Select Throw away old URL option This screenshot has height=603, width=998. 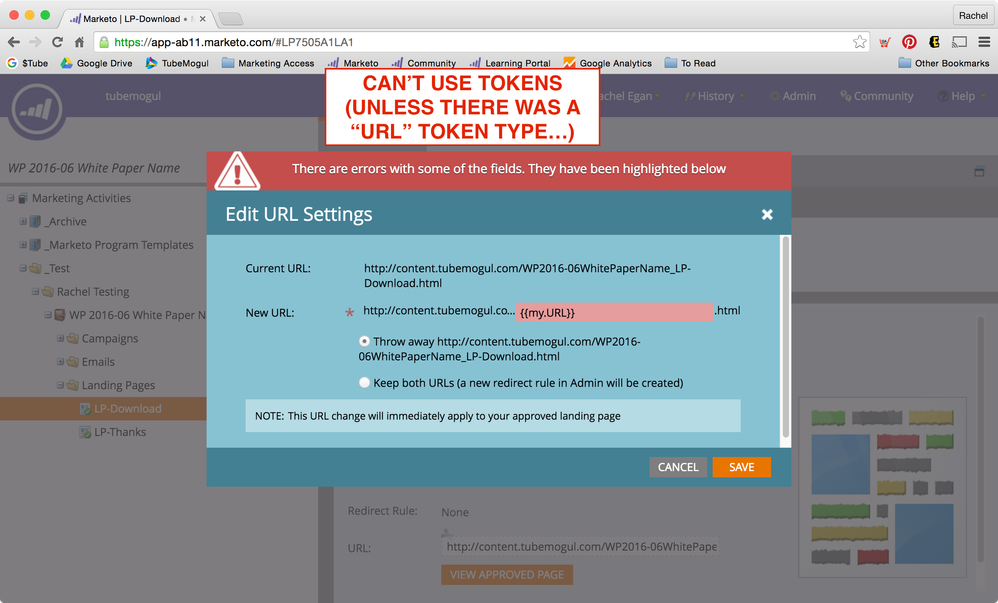pyautogui.click(x=364, y=341)
